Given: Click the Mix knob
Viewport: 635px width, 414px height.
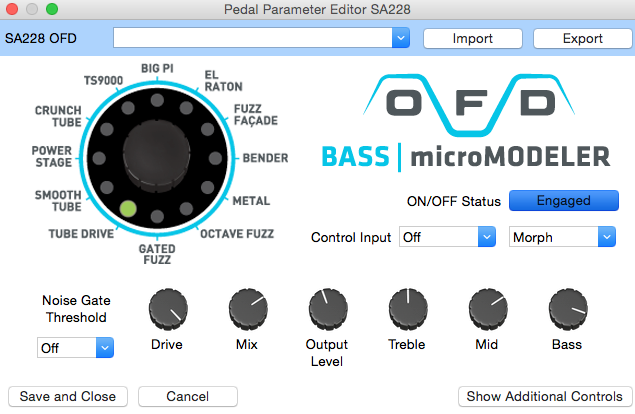Looking at the screenshot, I should pos(248,309).
